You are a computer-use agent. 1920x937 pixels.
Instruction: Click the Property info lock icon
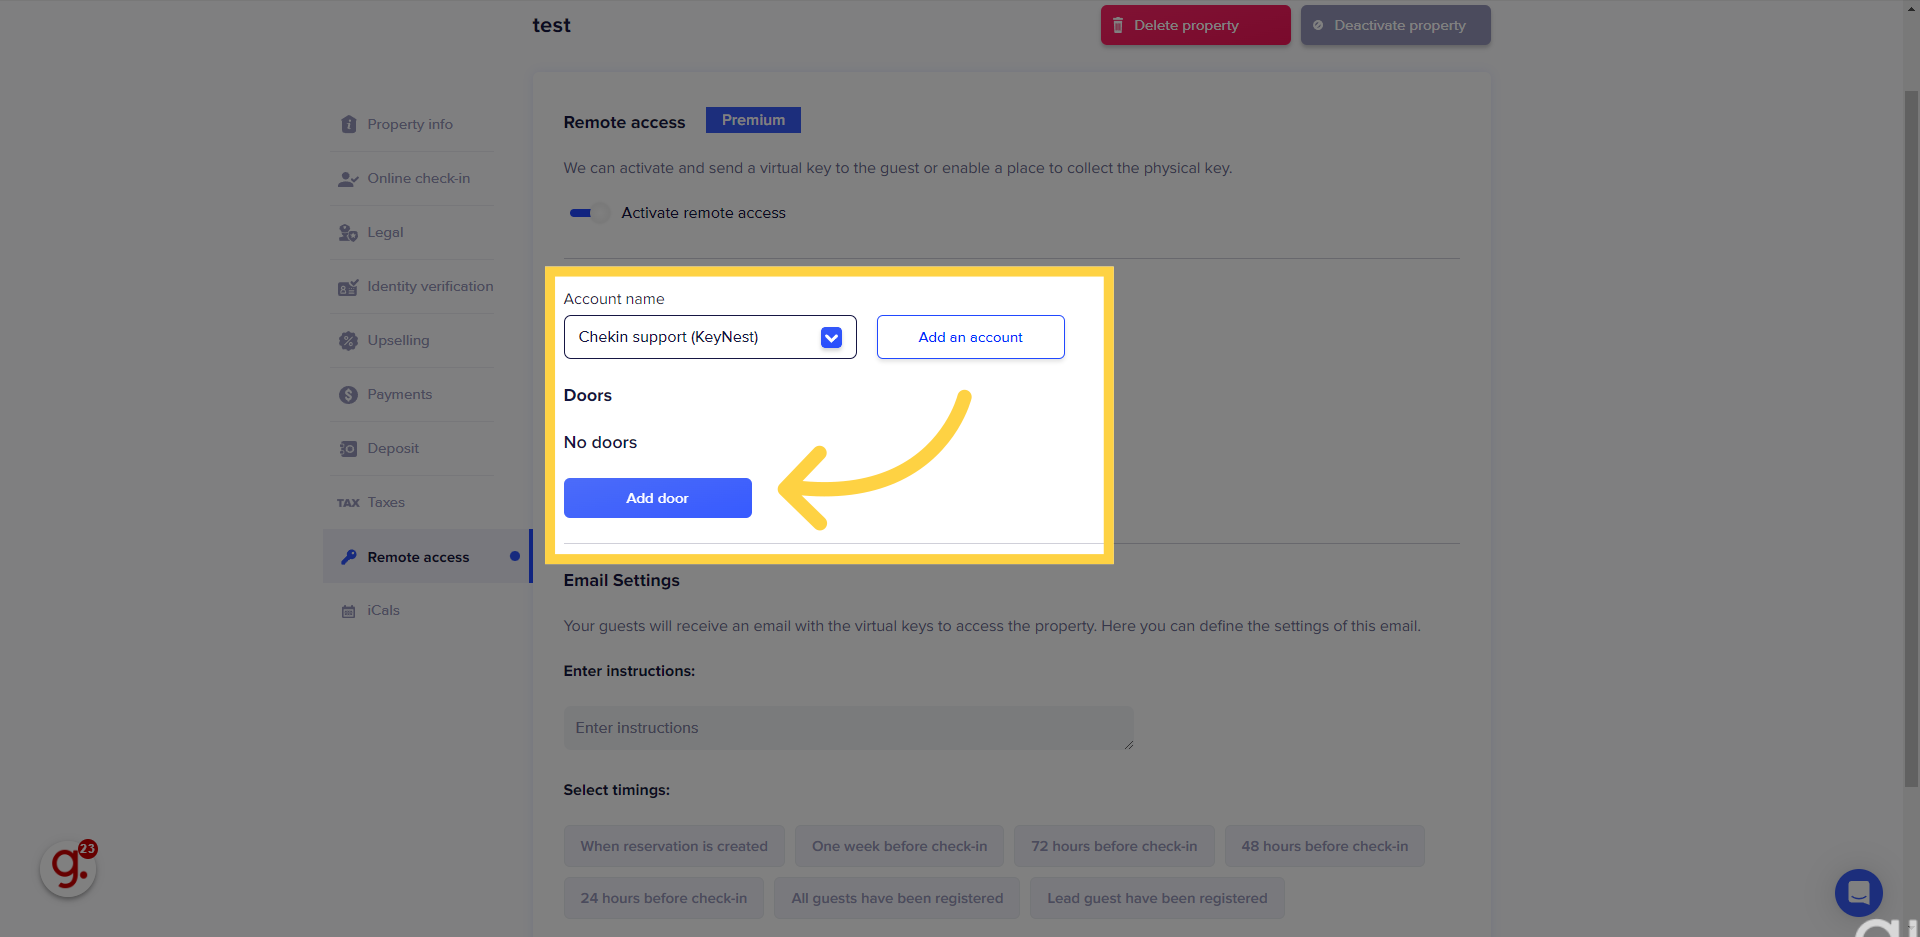click(x=348, y=124)
